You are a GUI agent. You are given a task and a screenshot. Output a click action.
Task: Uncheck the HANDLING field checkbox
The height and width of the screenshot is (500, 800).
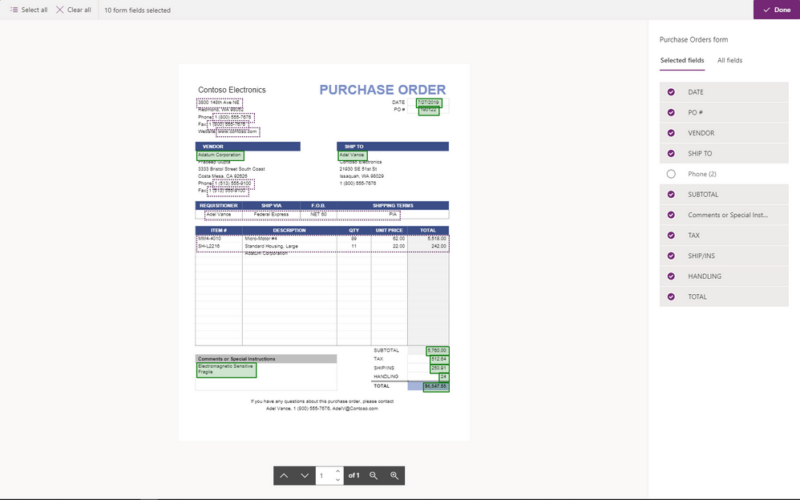(x=671, y=276)
